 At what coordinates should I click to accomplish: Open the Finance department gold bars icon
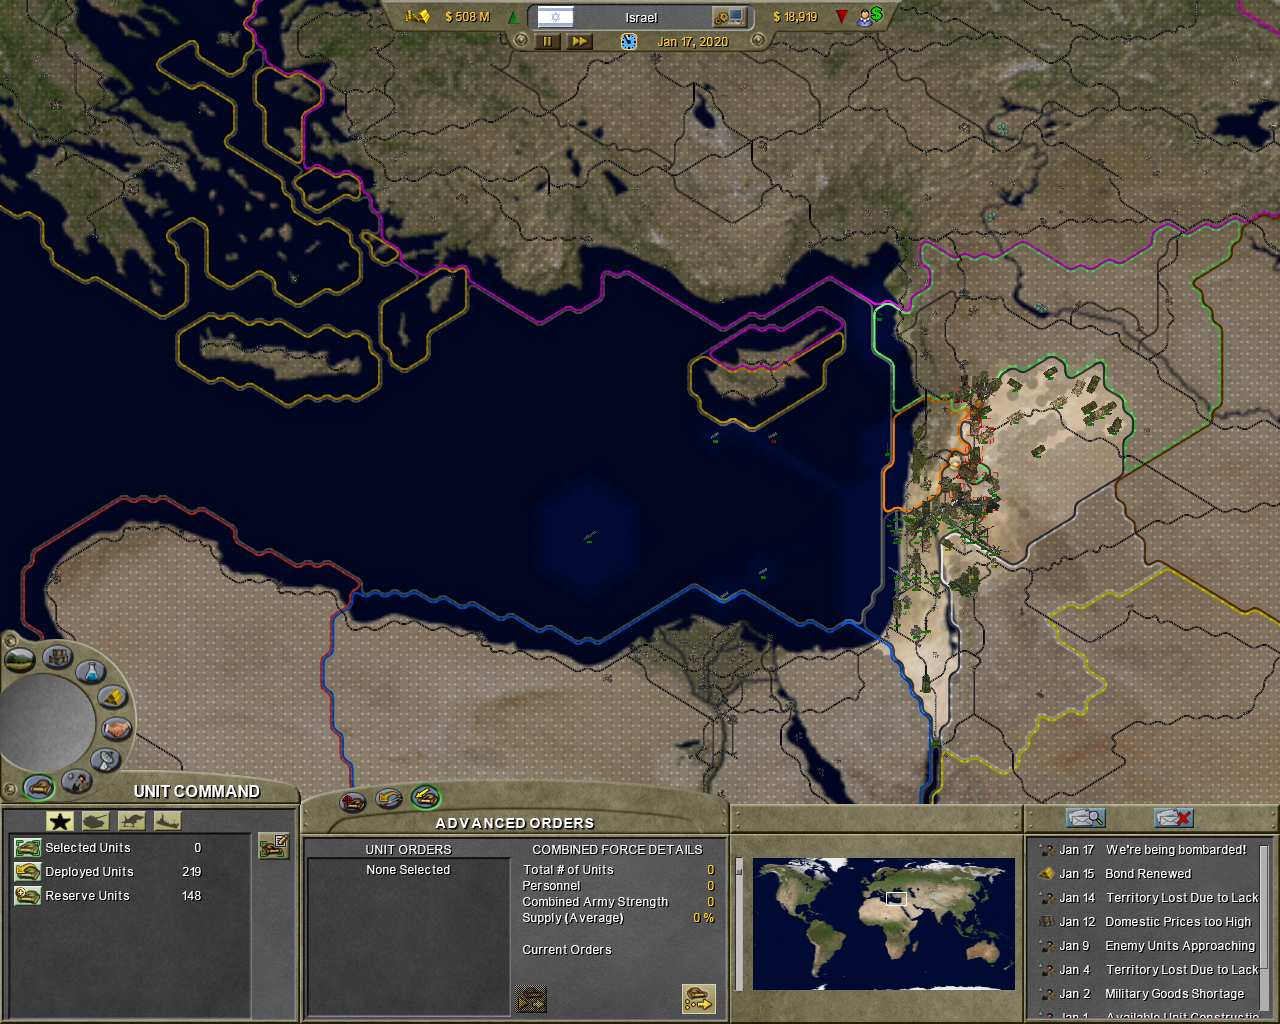(x=112, y=697)
